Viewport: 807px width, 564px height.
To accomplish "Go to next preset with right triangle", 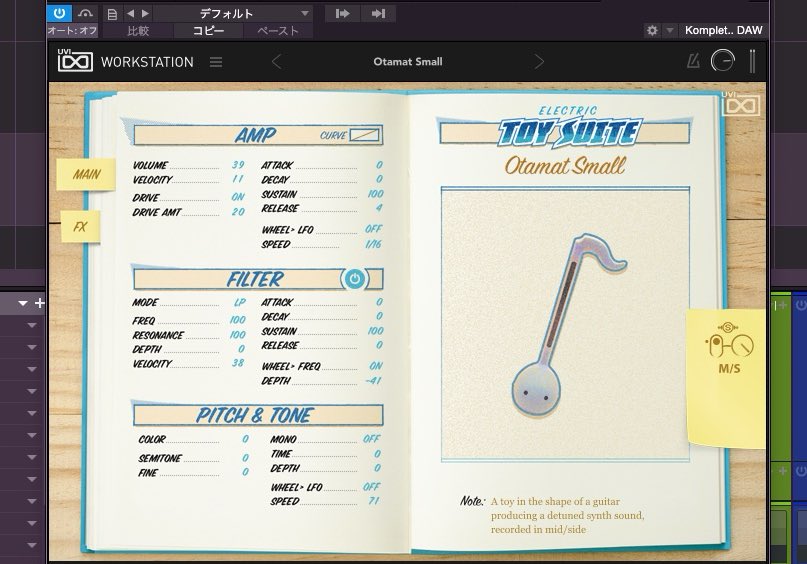I will pos(145,13).
